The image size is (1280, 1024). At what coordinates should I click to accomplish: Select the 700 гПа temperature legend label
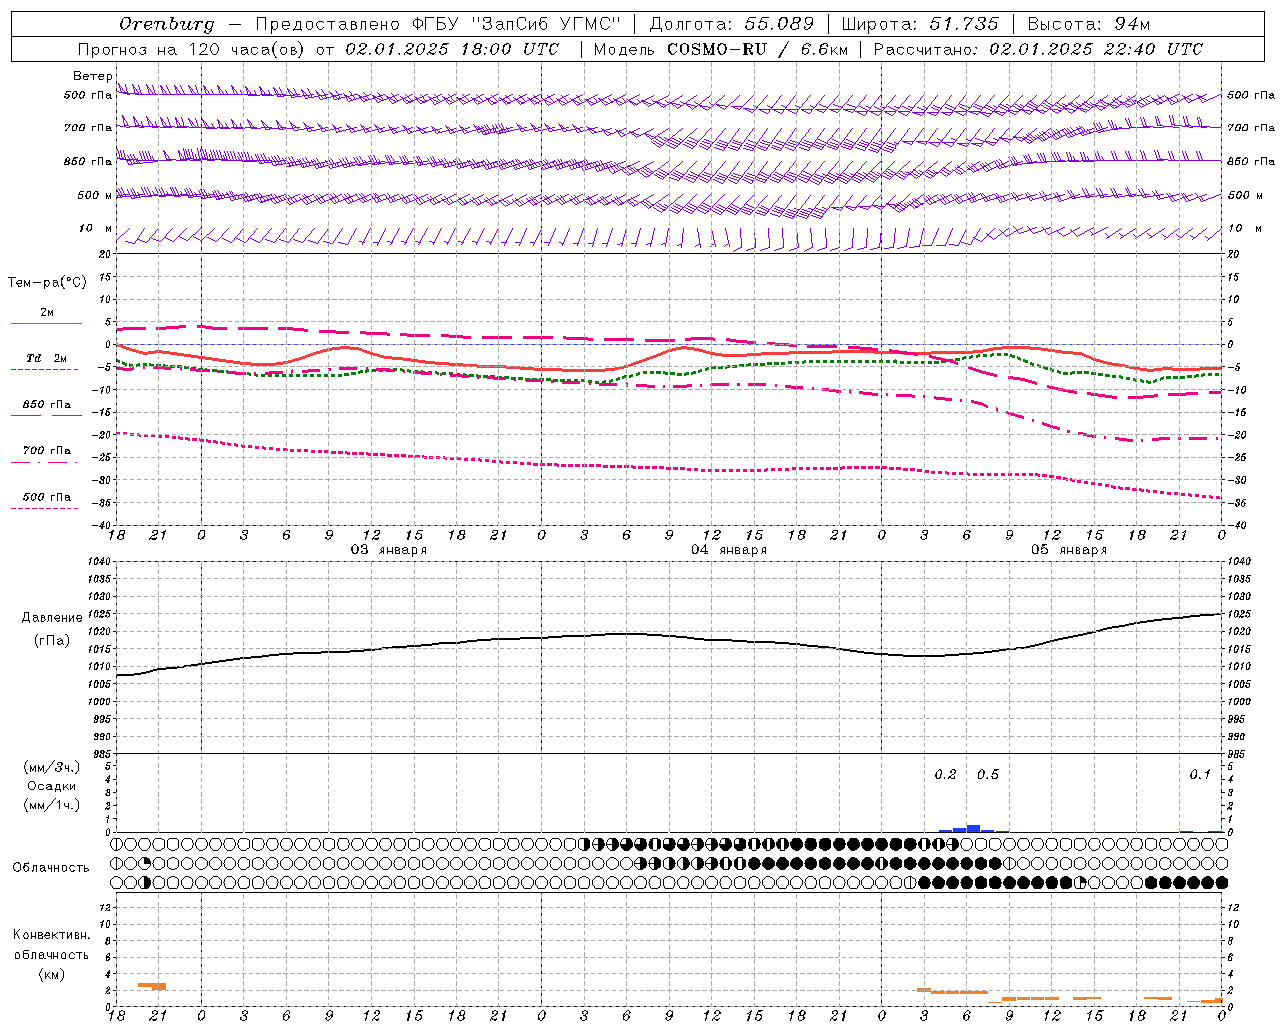pyautogui.click(x=47, y=451)
